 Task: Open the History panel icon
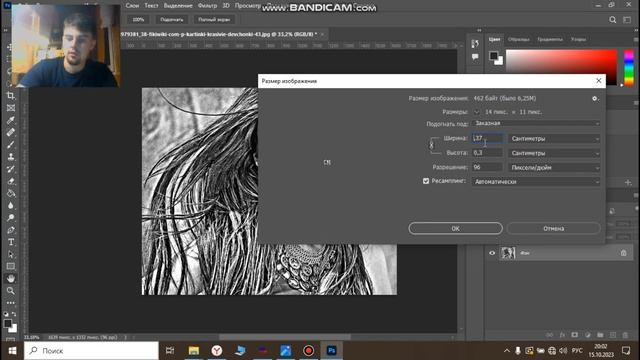pos(475,44)
